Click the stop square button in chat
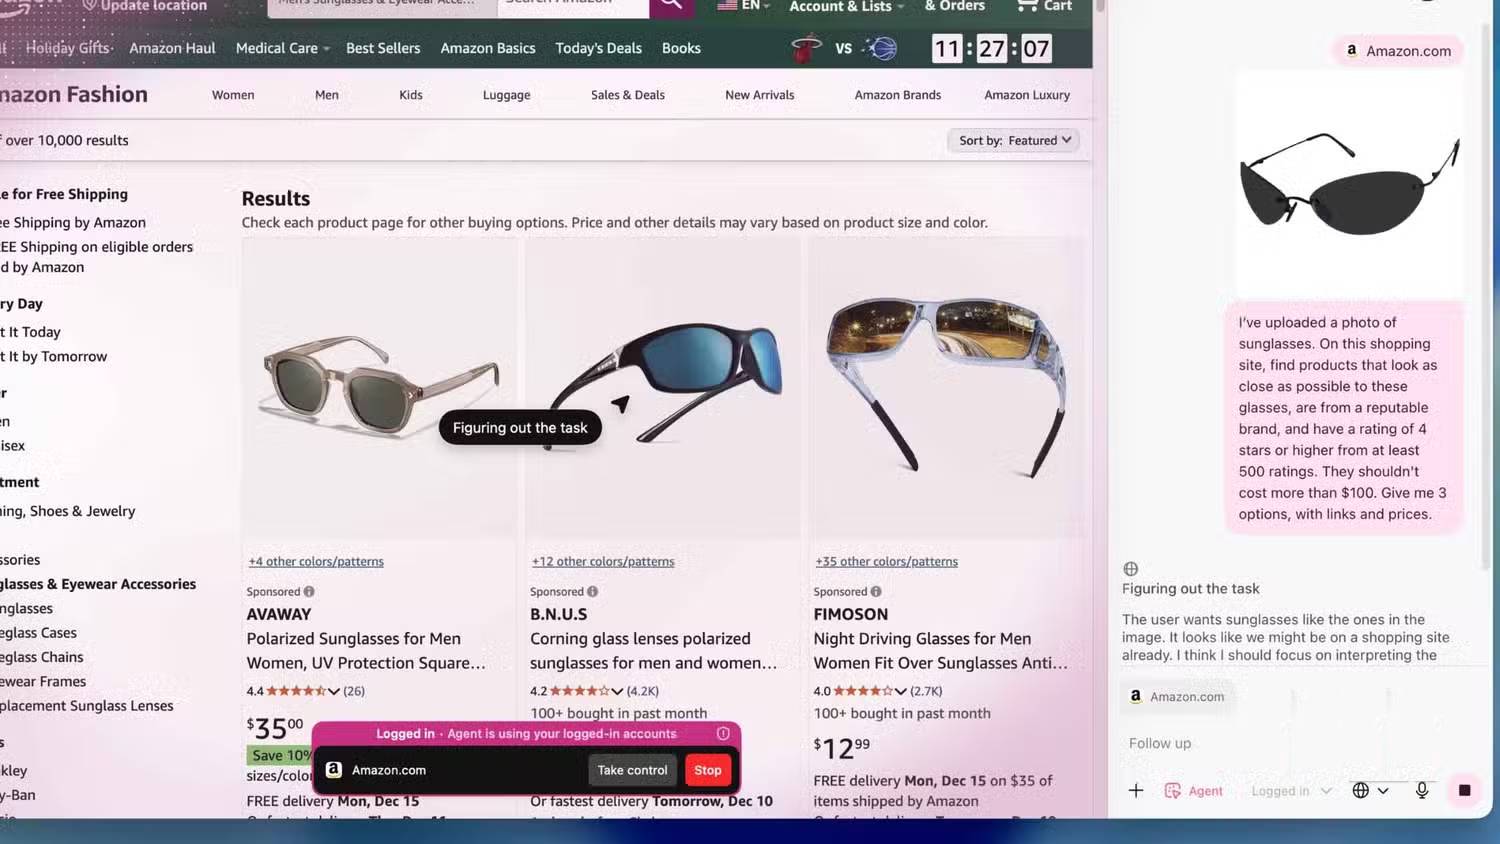Image resolution: width=1500 pixels, height=844 pixels. click(x=1464, y=790)
